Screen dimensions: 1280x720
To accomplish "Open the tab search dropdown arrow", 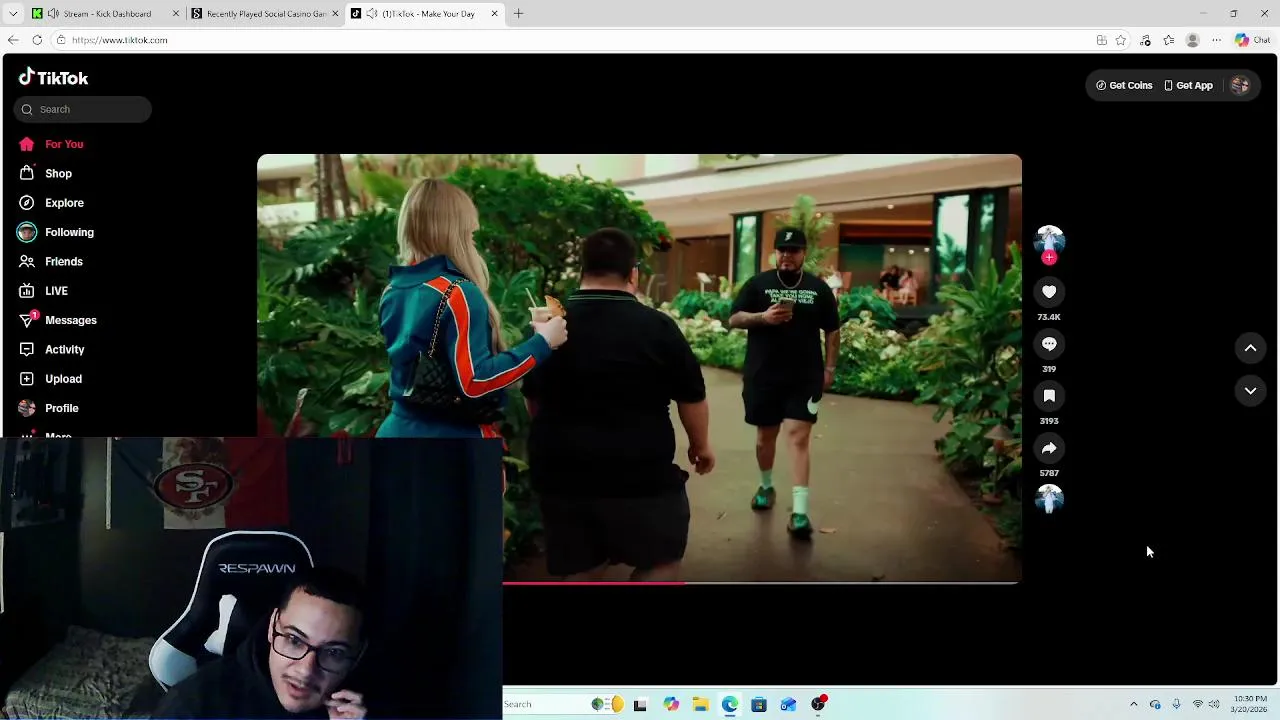I will coord(13,14).
